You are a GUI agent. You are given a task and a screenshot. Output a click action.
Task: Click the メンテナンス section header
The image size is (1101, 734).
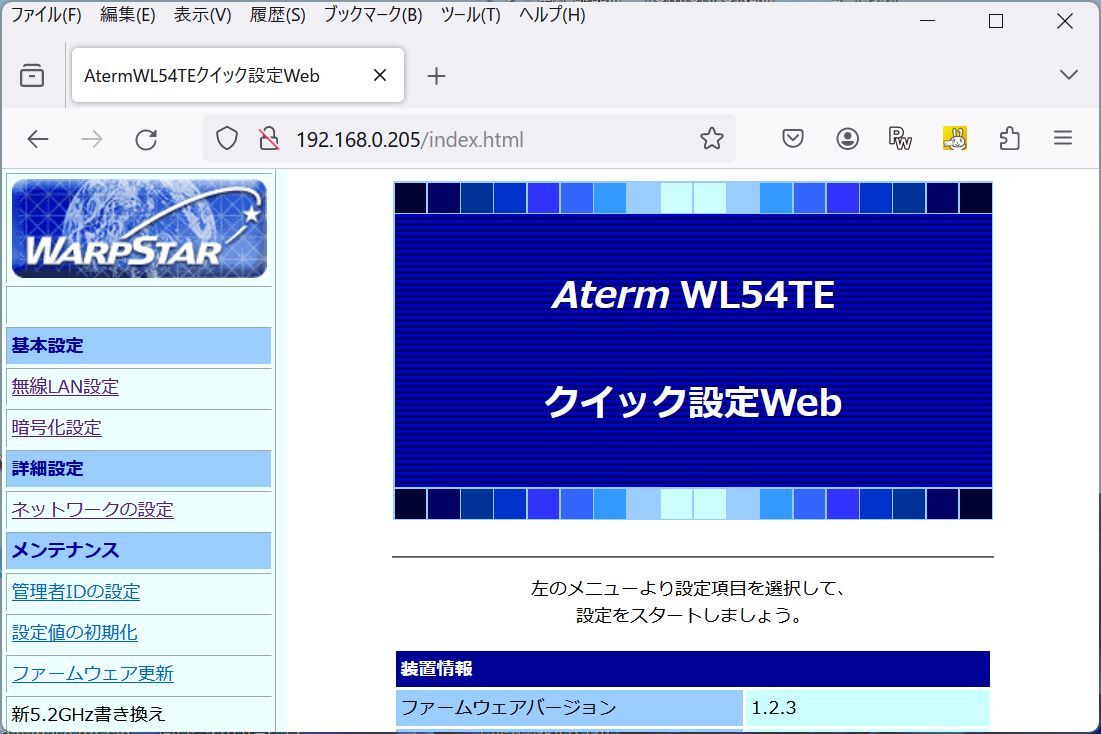139,551
